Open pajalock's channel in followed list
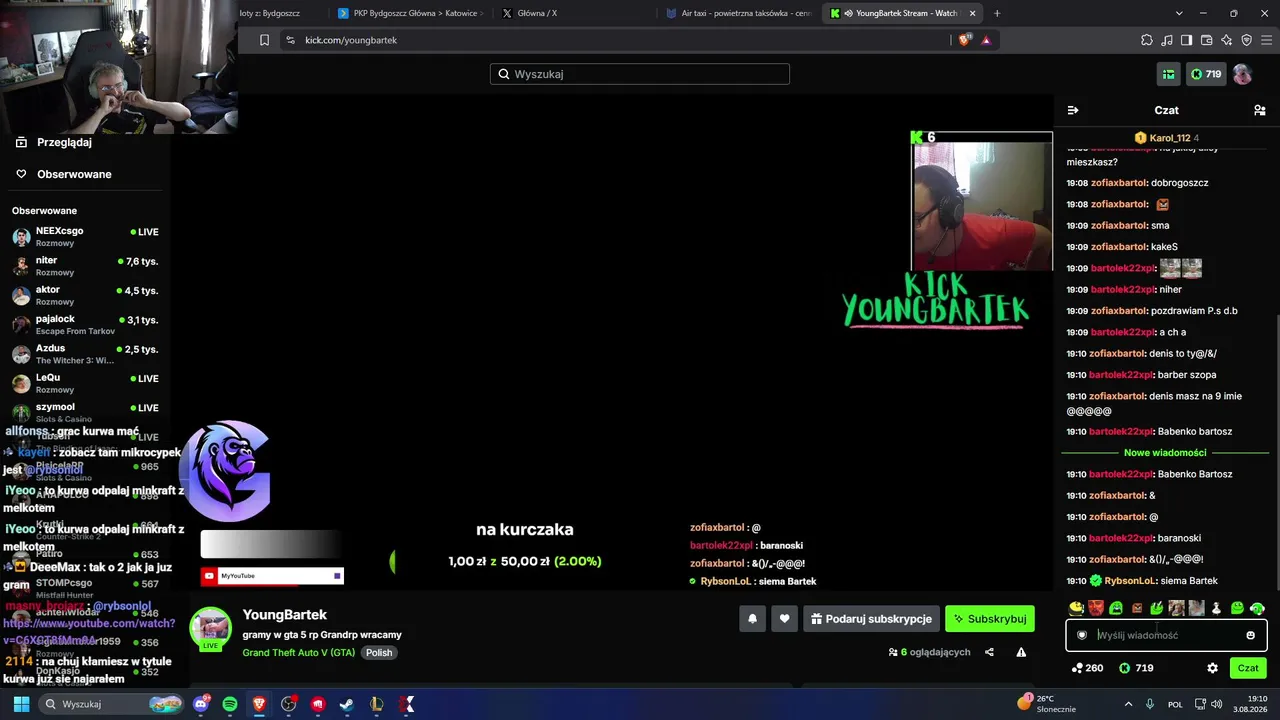Image resolution: width=1280 pixels, height=720 pixels. [85, 324]
